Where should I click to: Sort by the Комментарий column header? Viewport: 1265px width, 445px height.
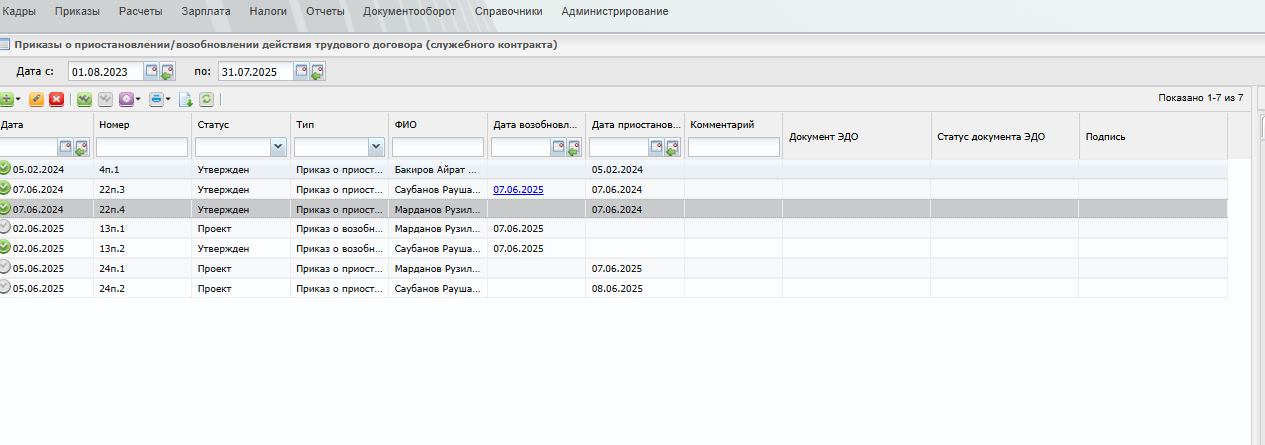pyautogui.click(x=722, y=125)
